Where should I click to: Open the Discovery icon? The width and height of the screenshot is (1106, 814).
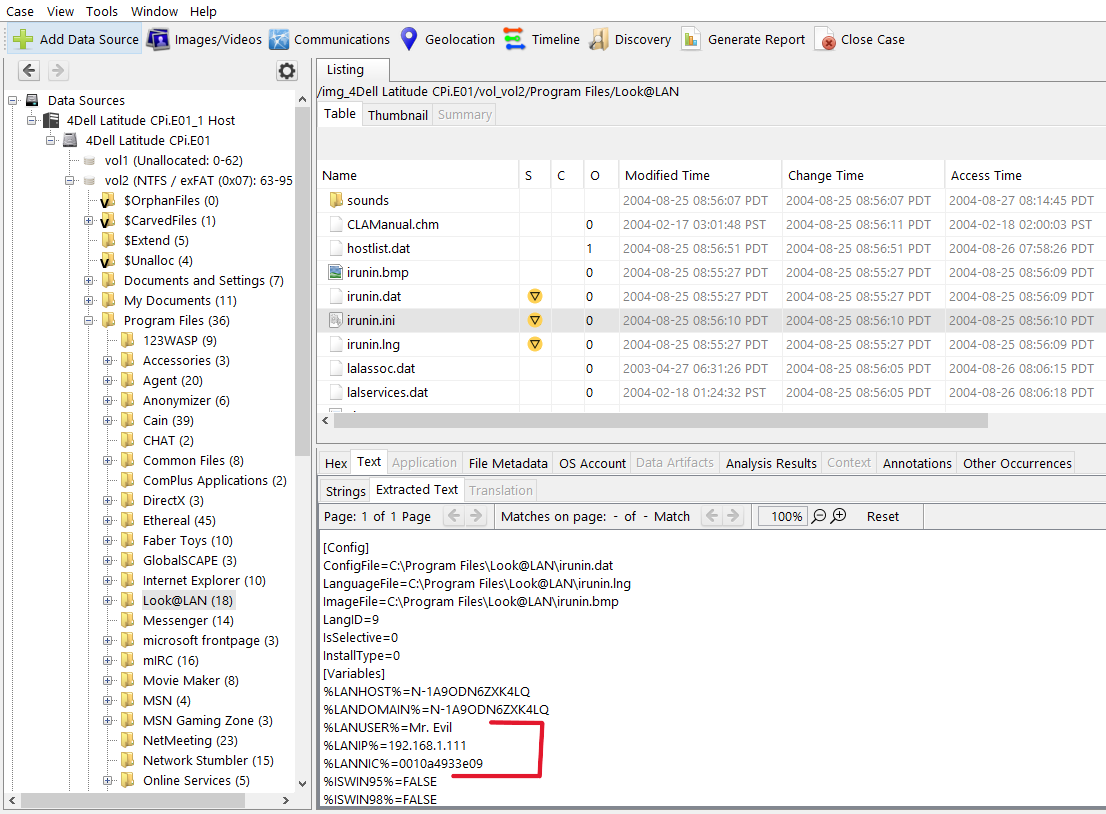598,40
